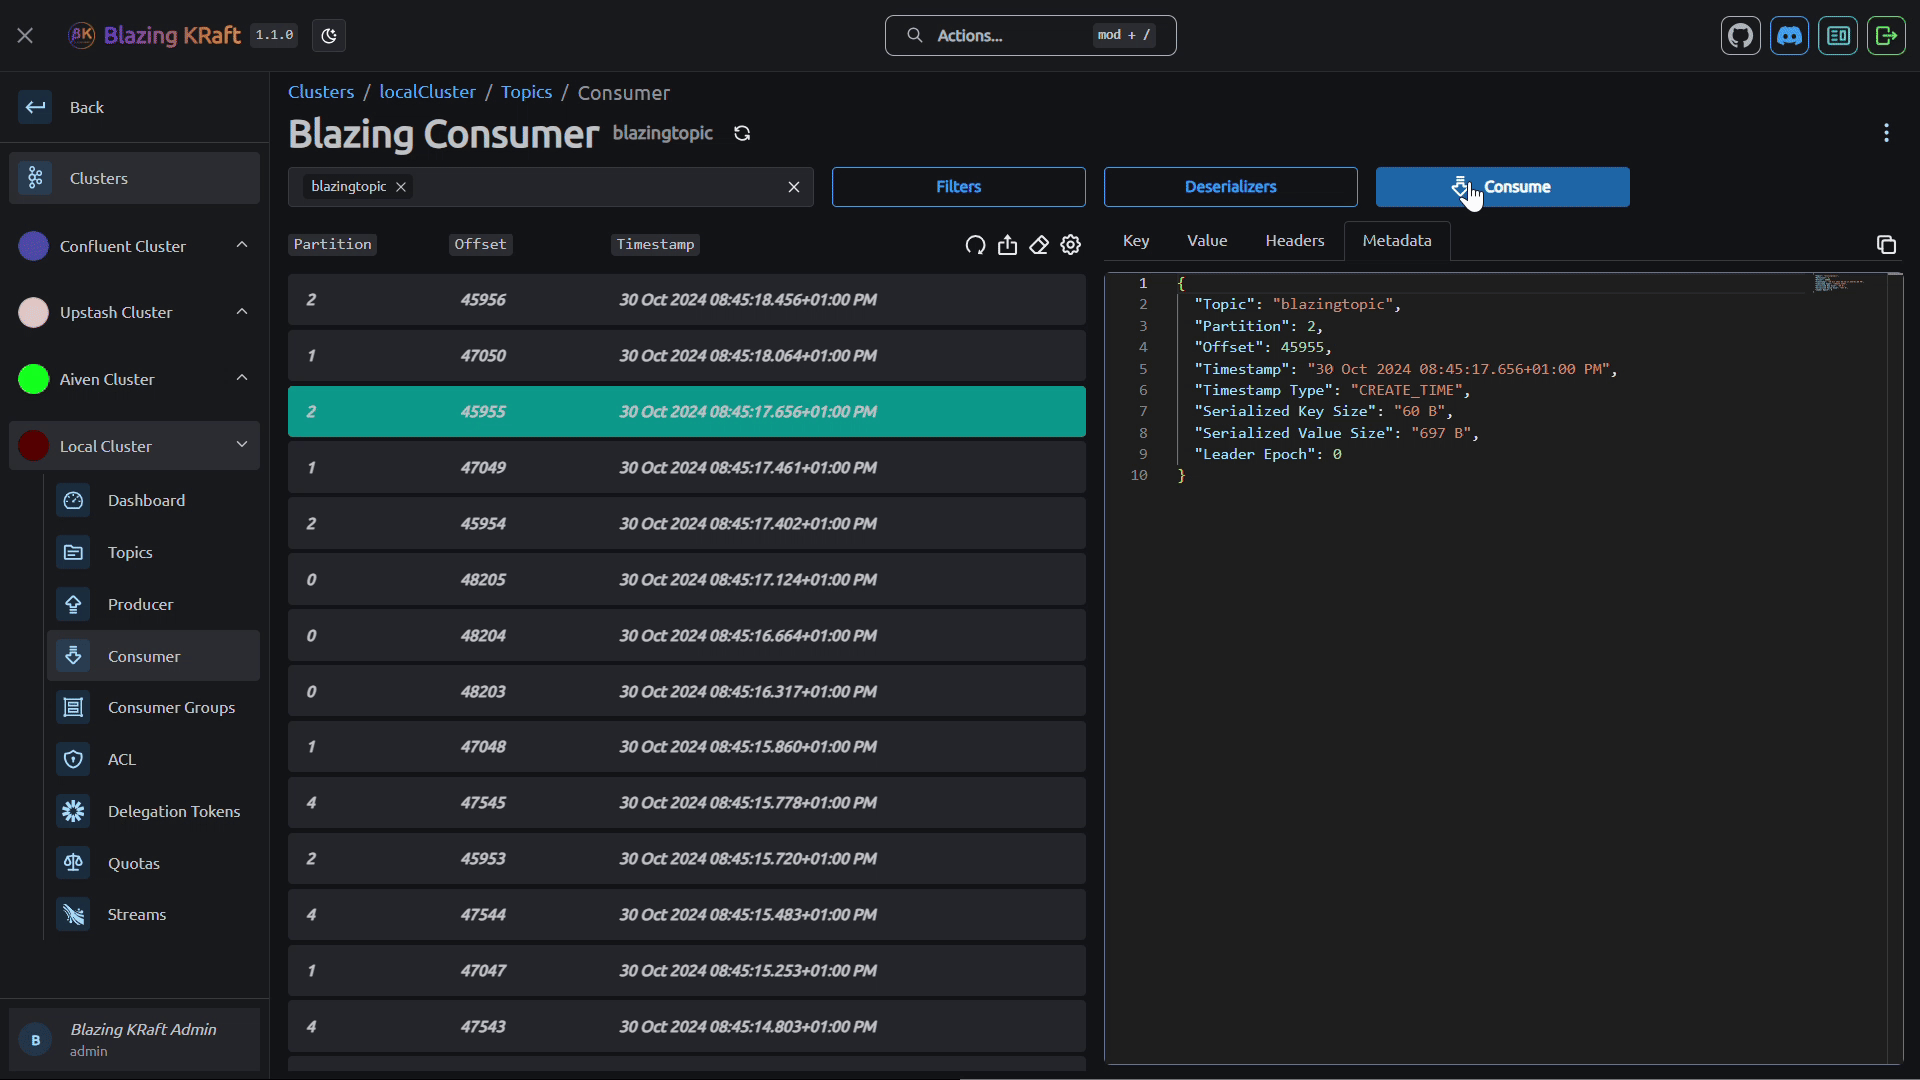
Task: Focus the Actions search box
Action: coord(1030,36)
